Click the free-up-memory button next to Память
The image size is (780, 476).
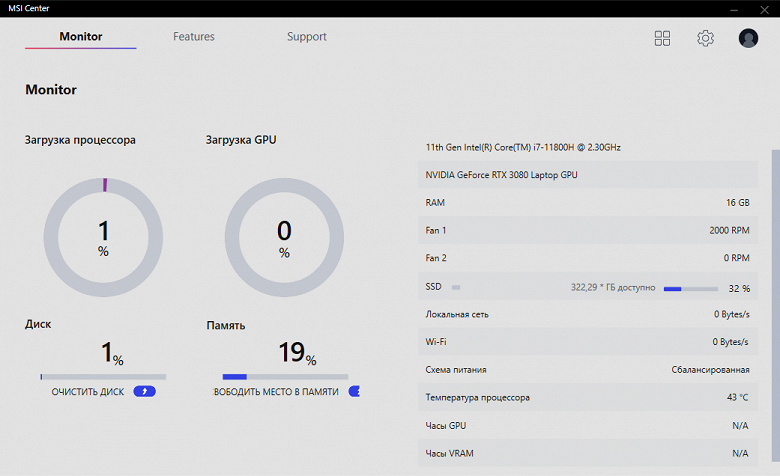pyautogui.click(x=354, y=391)
